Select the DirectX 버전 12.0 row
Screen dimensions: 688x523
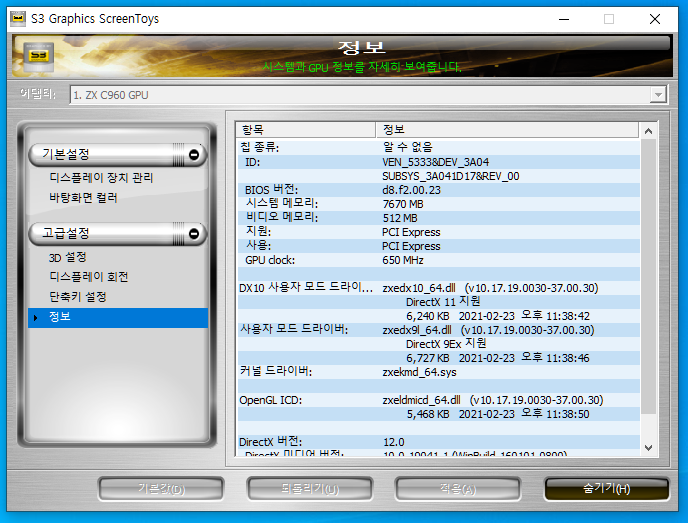click(438, 442)
